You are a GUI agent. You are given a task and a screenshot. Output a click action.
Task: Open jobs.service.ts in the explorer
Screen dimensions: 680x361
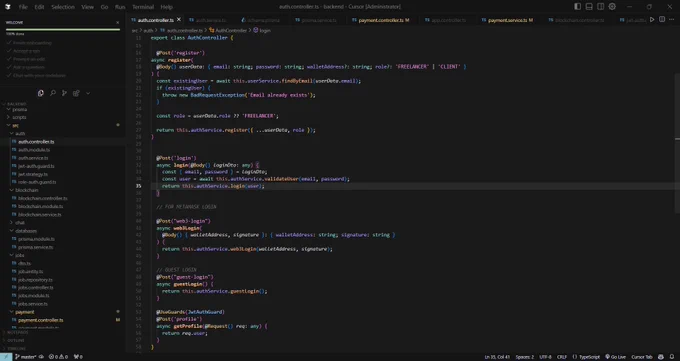click(33, 304)
